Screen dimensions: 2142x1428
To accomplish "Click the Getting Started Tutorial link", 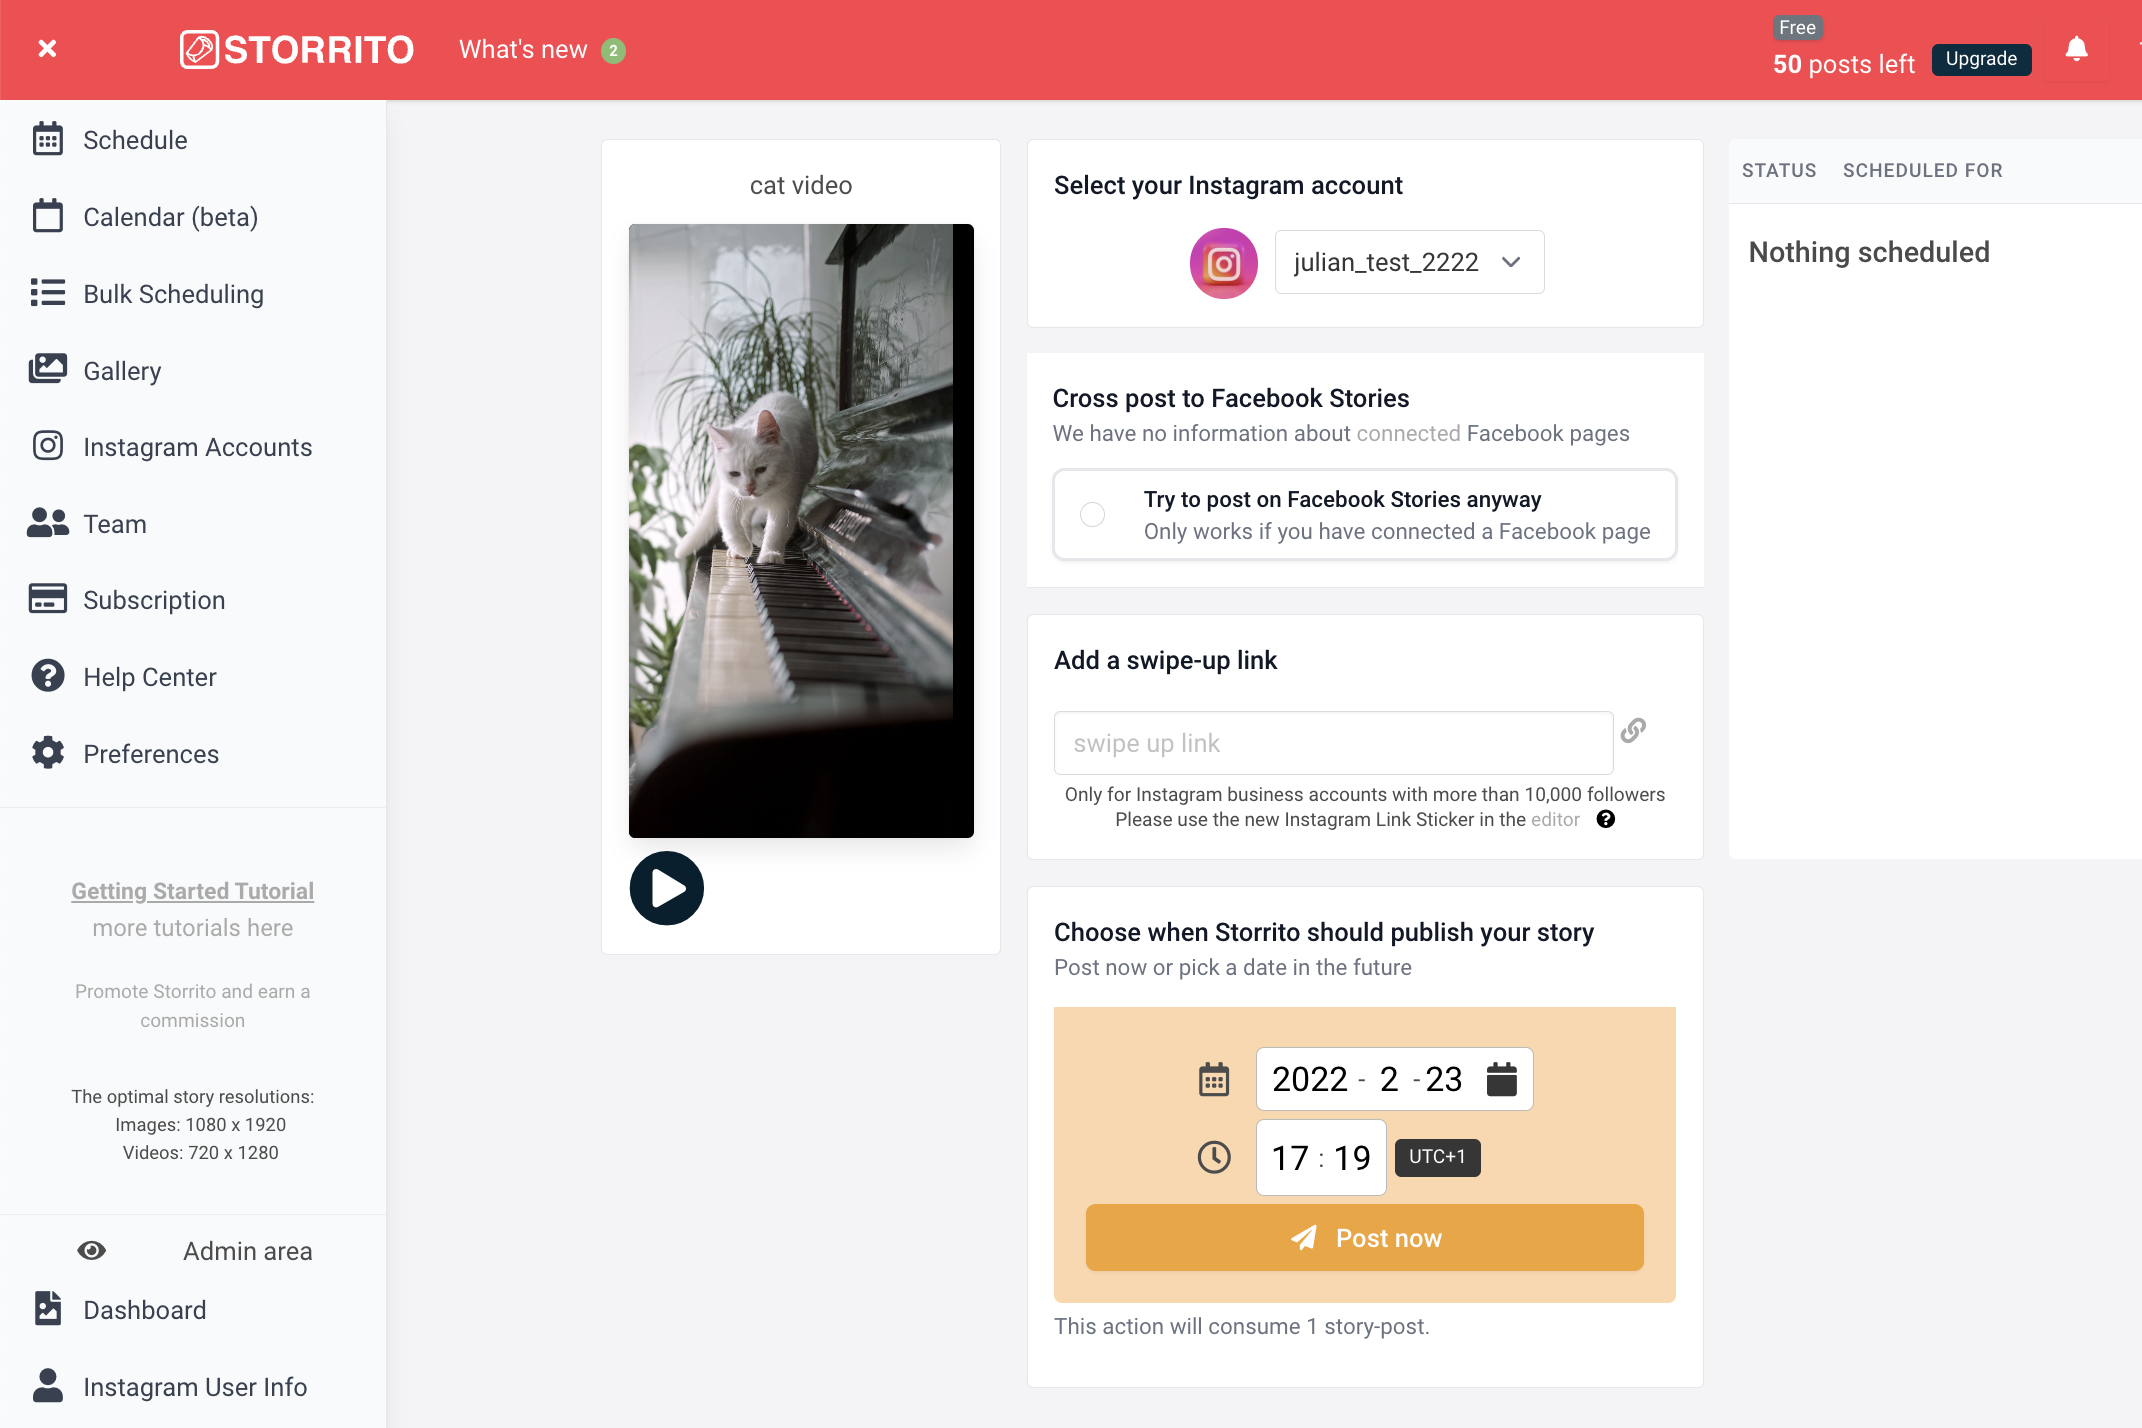I will pyautogui.click(x=191, y=891).
